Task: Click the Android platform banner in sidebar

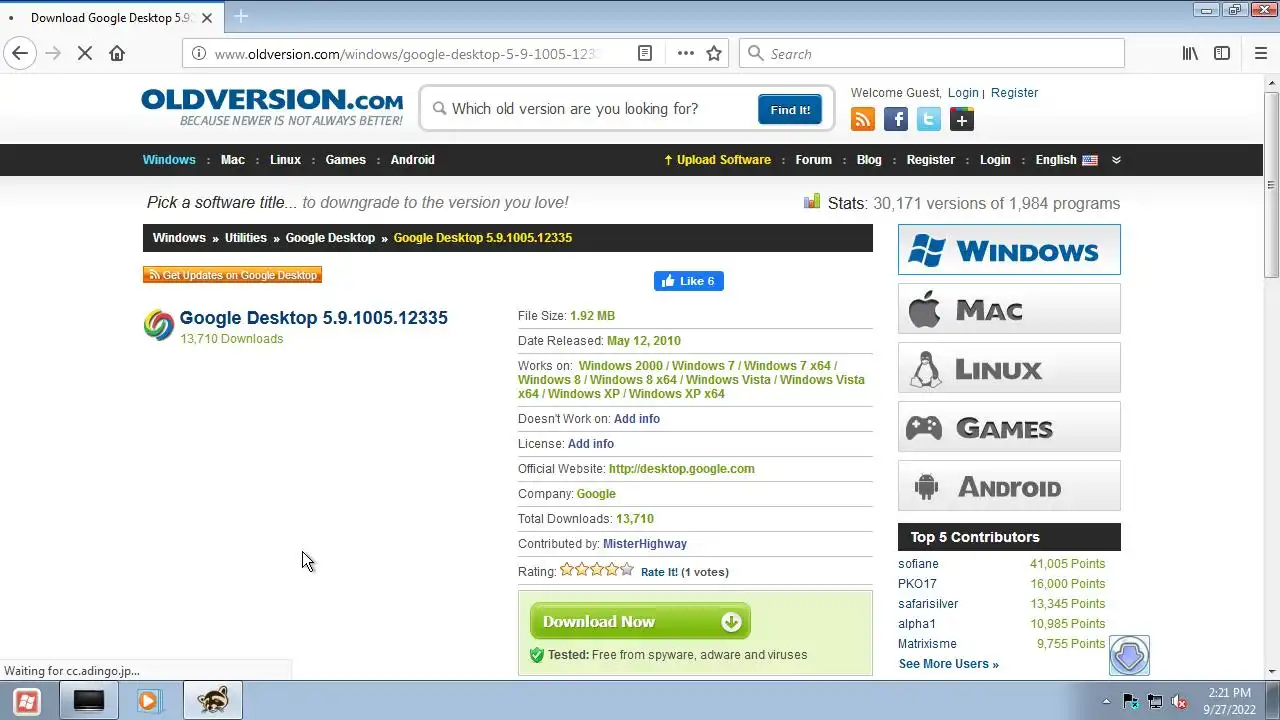Action: 1009,486
